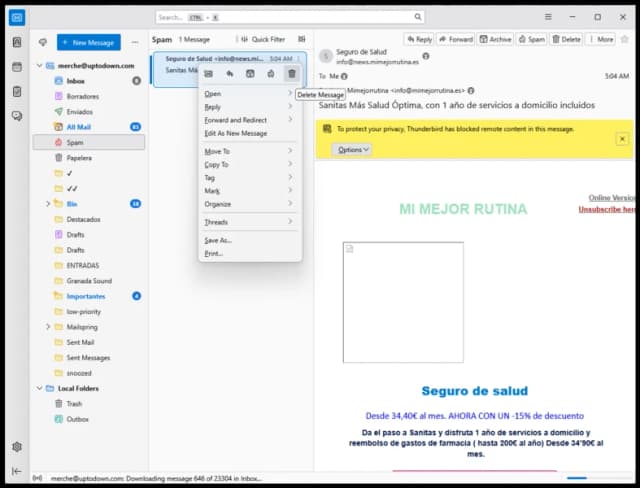This screenshot has width=640, height=488.
Task: Click the Mark as Read envelope icon in context menu
Action: [209, 74]
